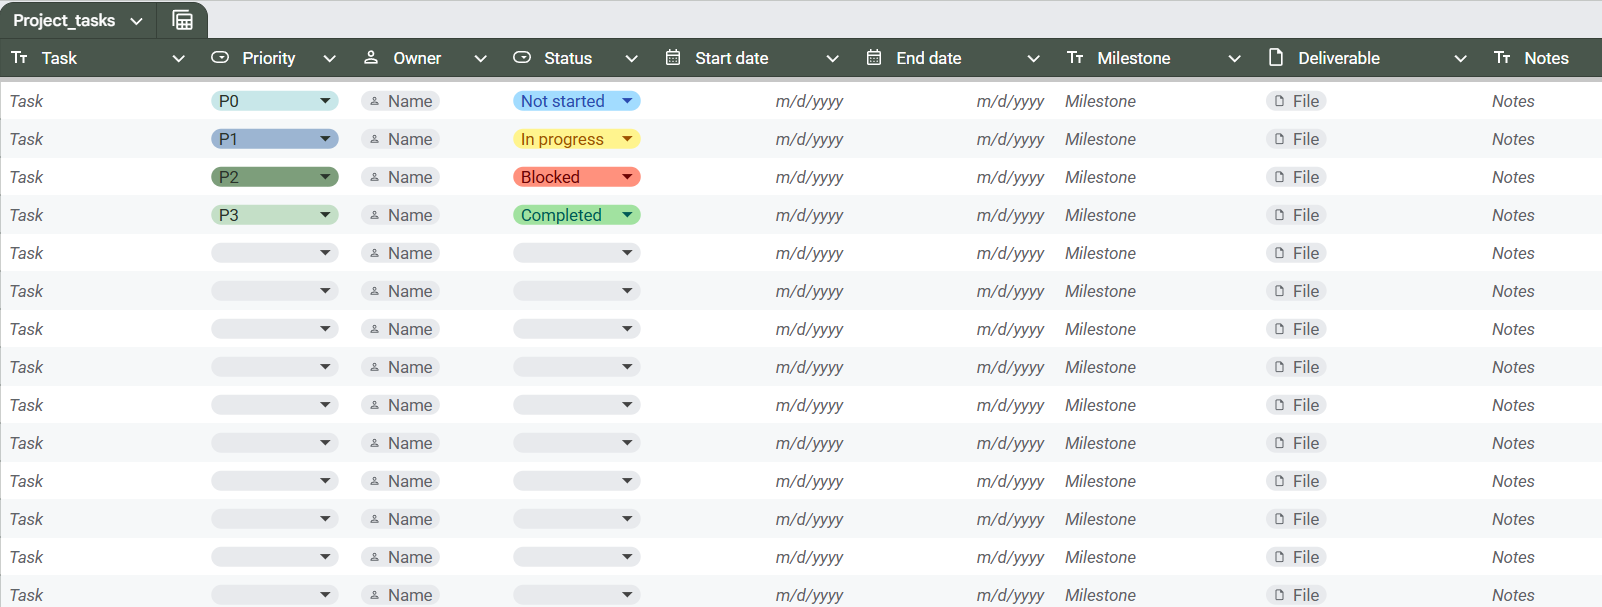
Task: Select the Notes column header label
Action: (x=1546, y=58)
